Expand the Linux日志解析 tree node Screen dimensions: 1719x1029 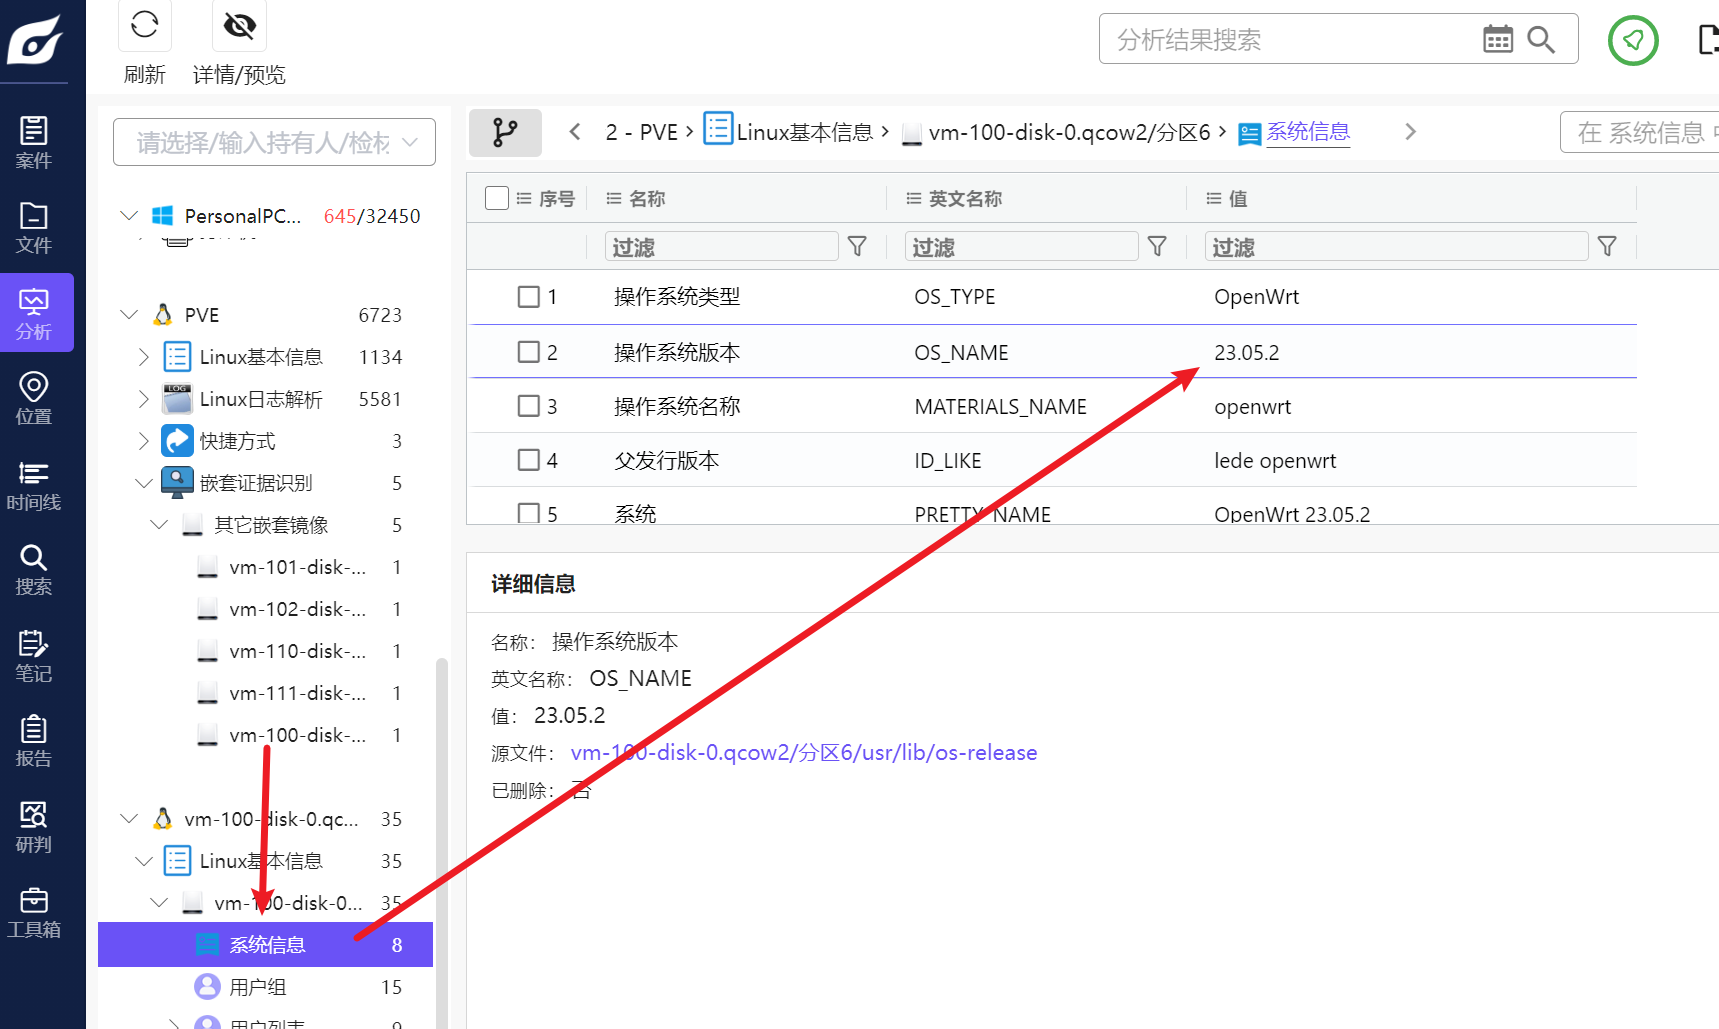tap(143, 399)
